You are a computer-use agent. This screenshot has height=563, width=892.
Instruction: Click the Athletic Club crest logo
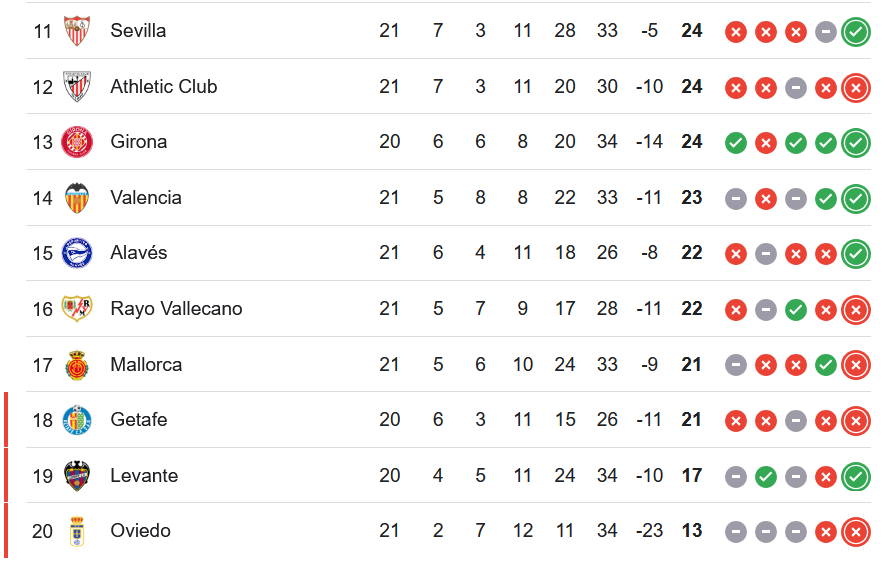tap(77, 86)
